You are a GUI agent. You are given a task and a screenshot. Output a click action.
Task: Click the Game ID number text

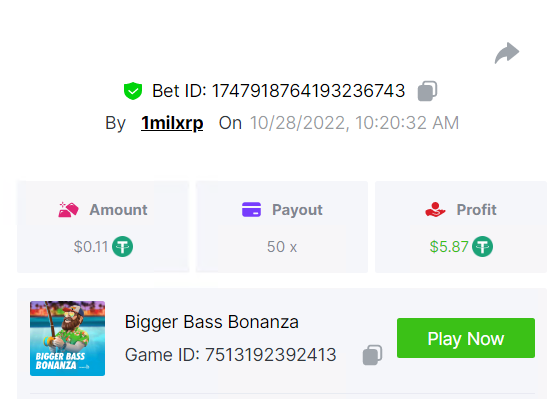270,355
